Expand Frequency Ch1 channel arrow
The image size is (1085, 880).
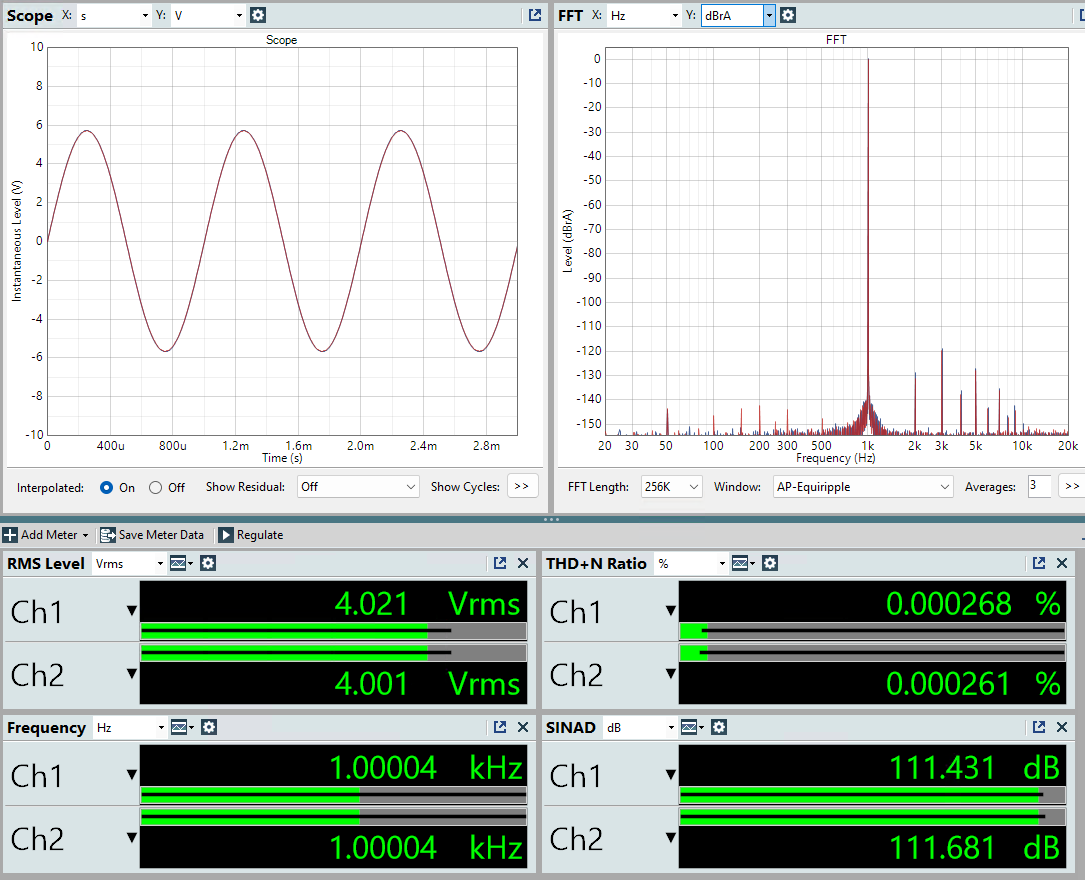(131, 775)
